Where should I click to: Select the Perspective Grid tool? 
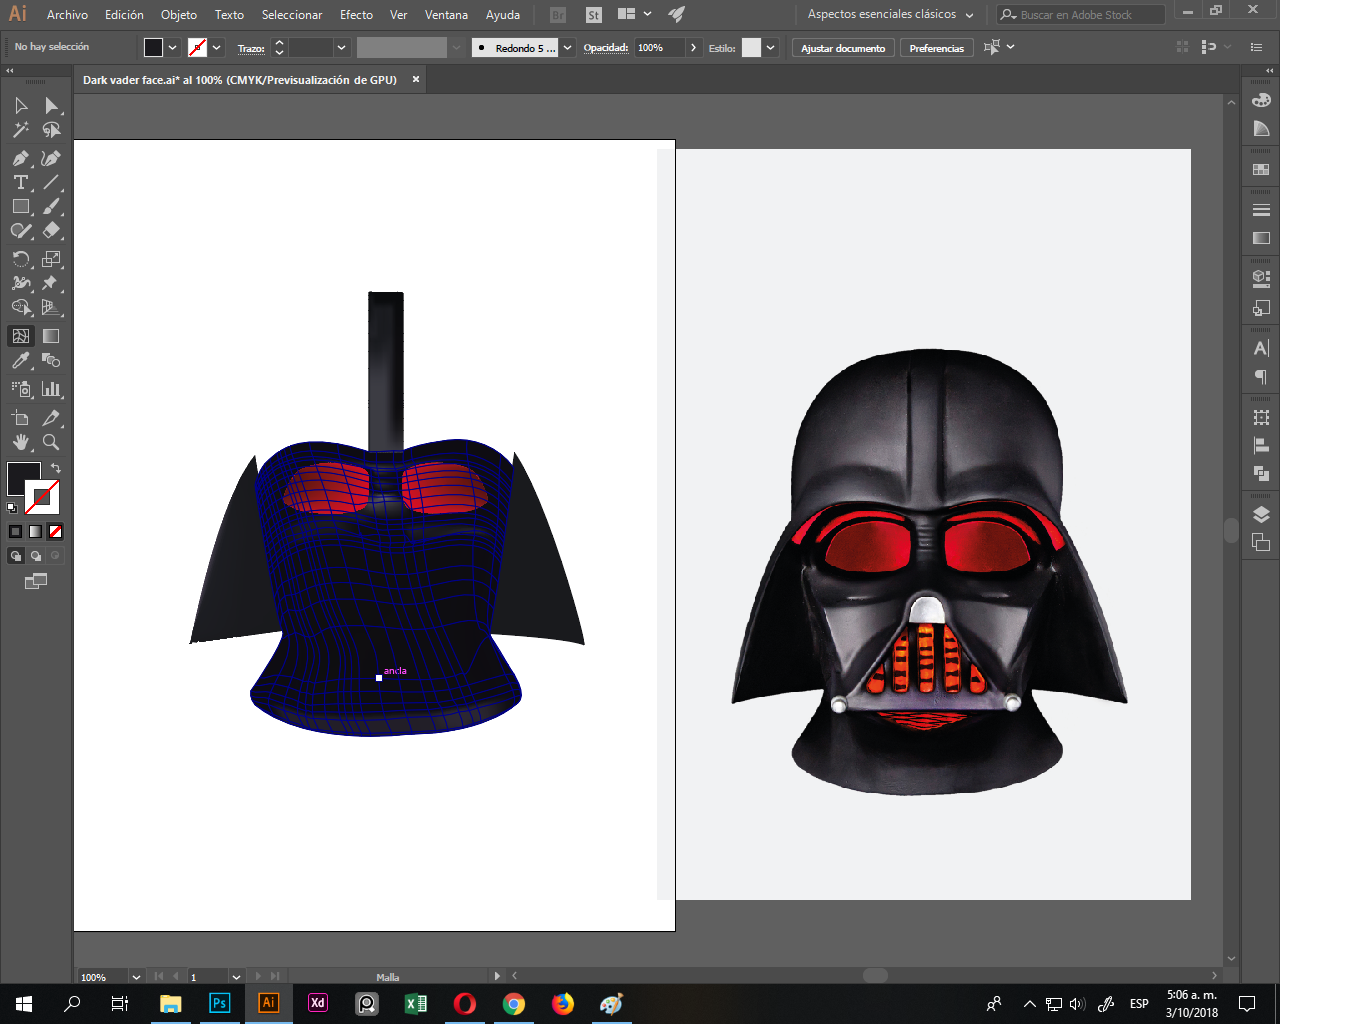click(x=51, y=307)
